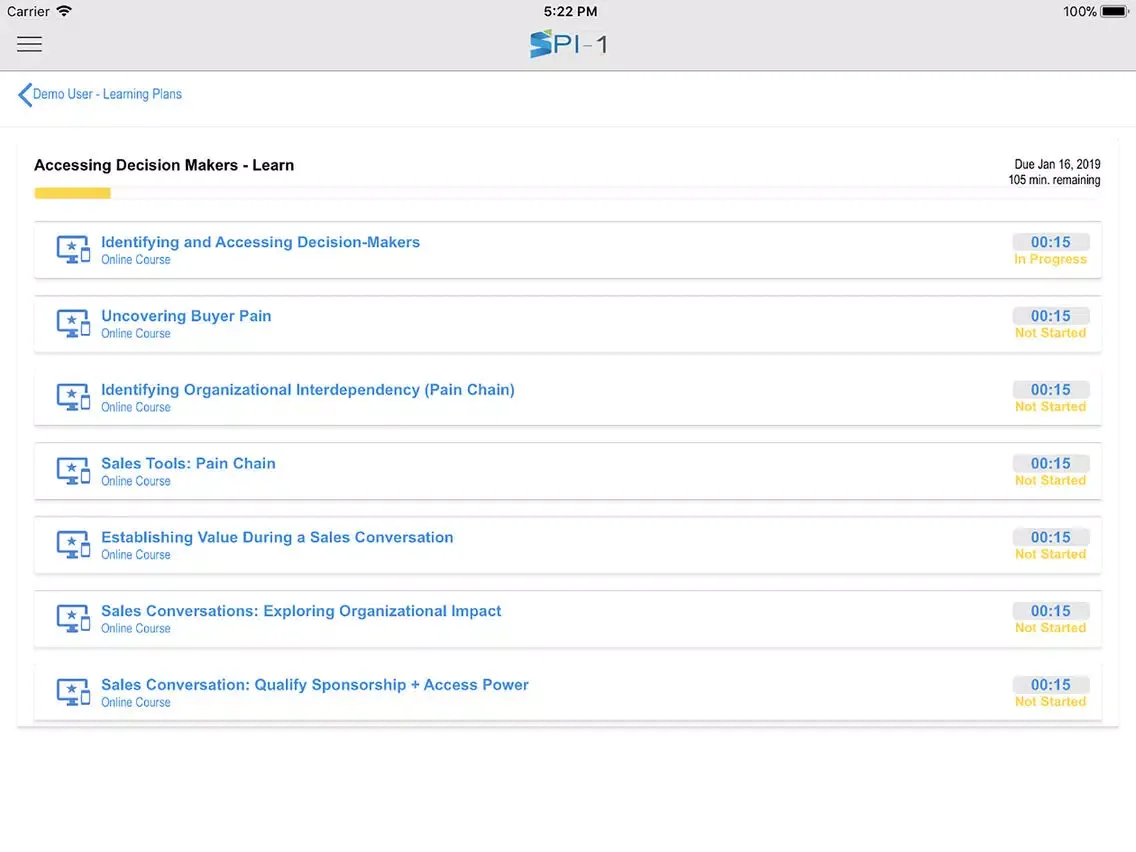Click course icon beside Sales Tools: Pain Chain
Image resolution: width=1136 pixels, height=852 pixels.
coord(73,471)
